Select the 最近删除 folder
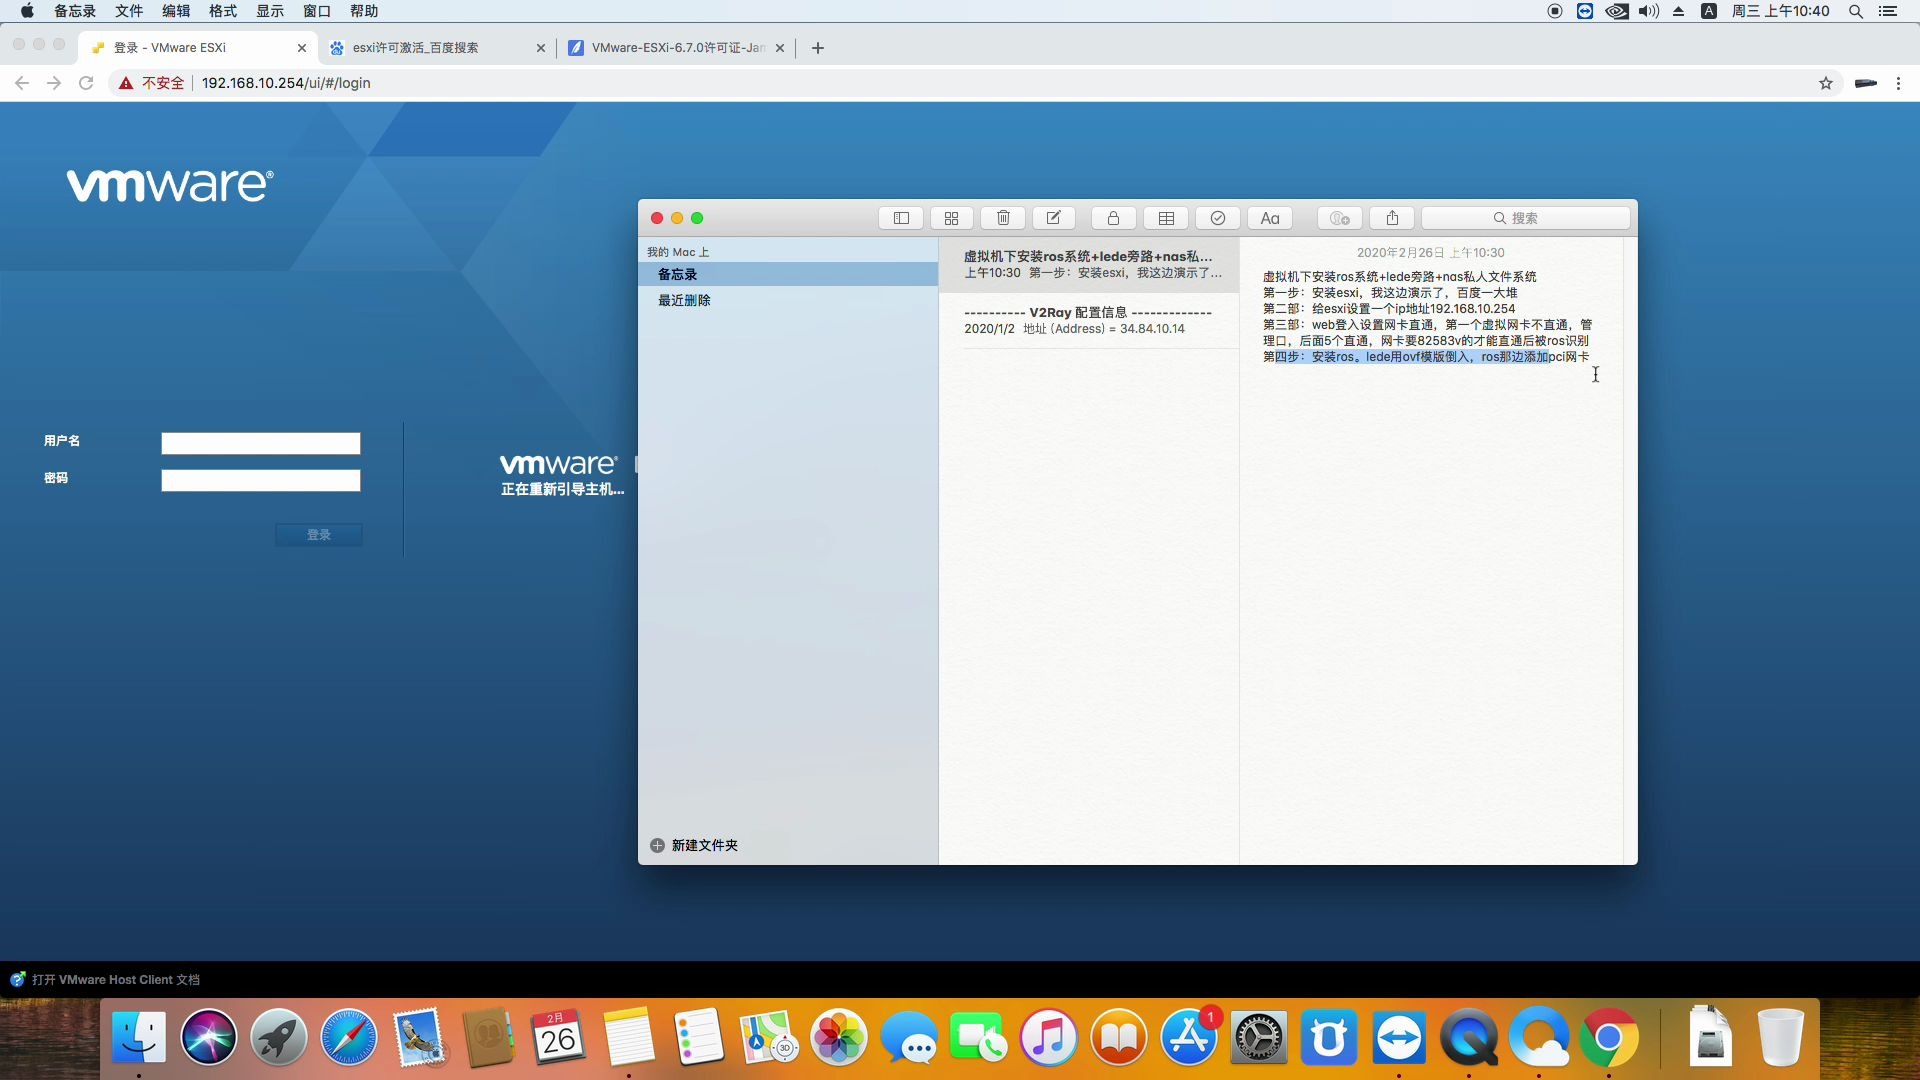Viewport: 1920px width, 1080px height. coord(684,300)
